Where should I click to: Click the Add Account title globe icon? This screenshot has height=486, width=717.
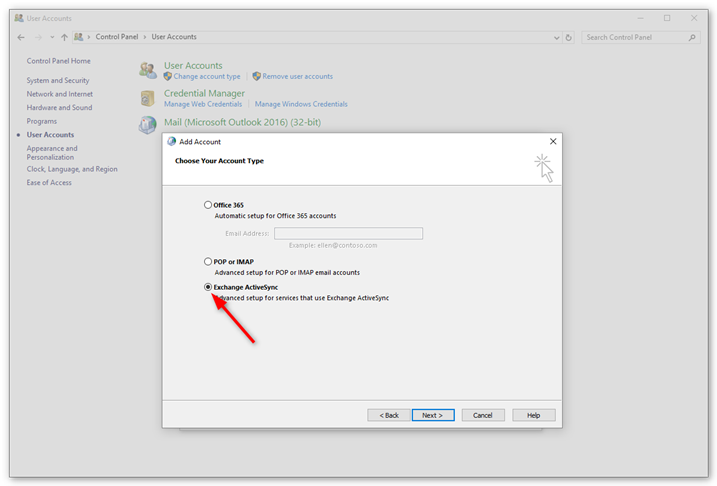pyautogui.click(x=171, y=141)
